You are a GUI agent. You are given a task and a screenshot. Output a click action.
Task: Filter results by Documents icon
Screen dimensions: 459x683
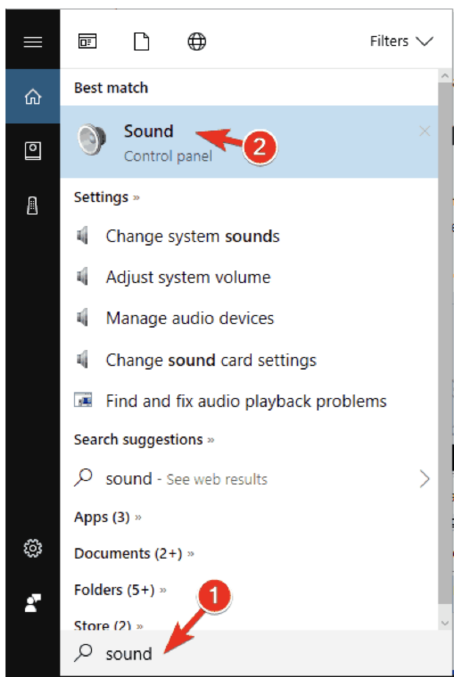[142, 42]
